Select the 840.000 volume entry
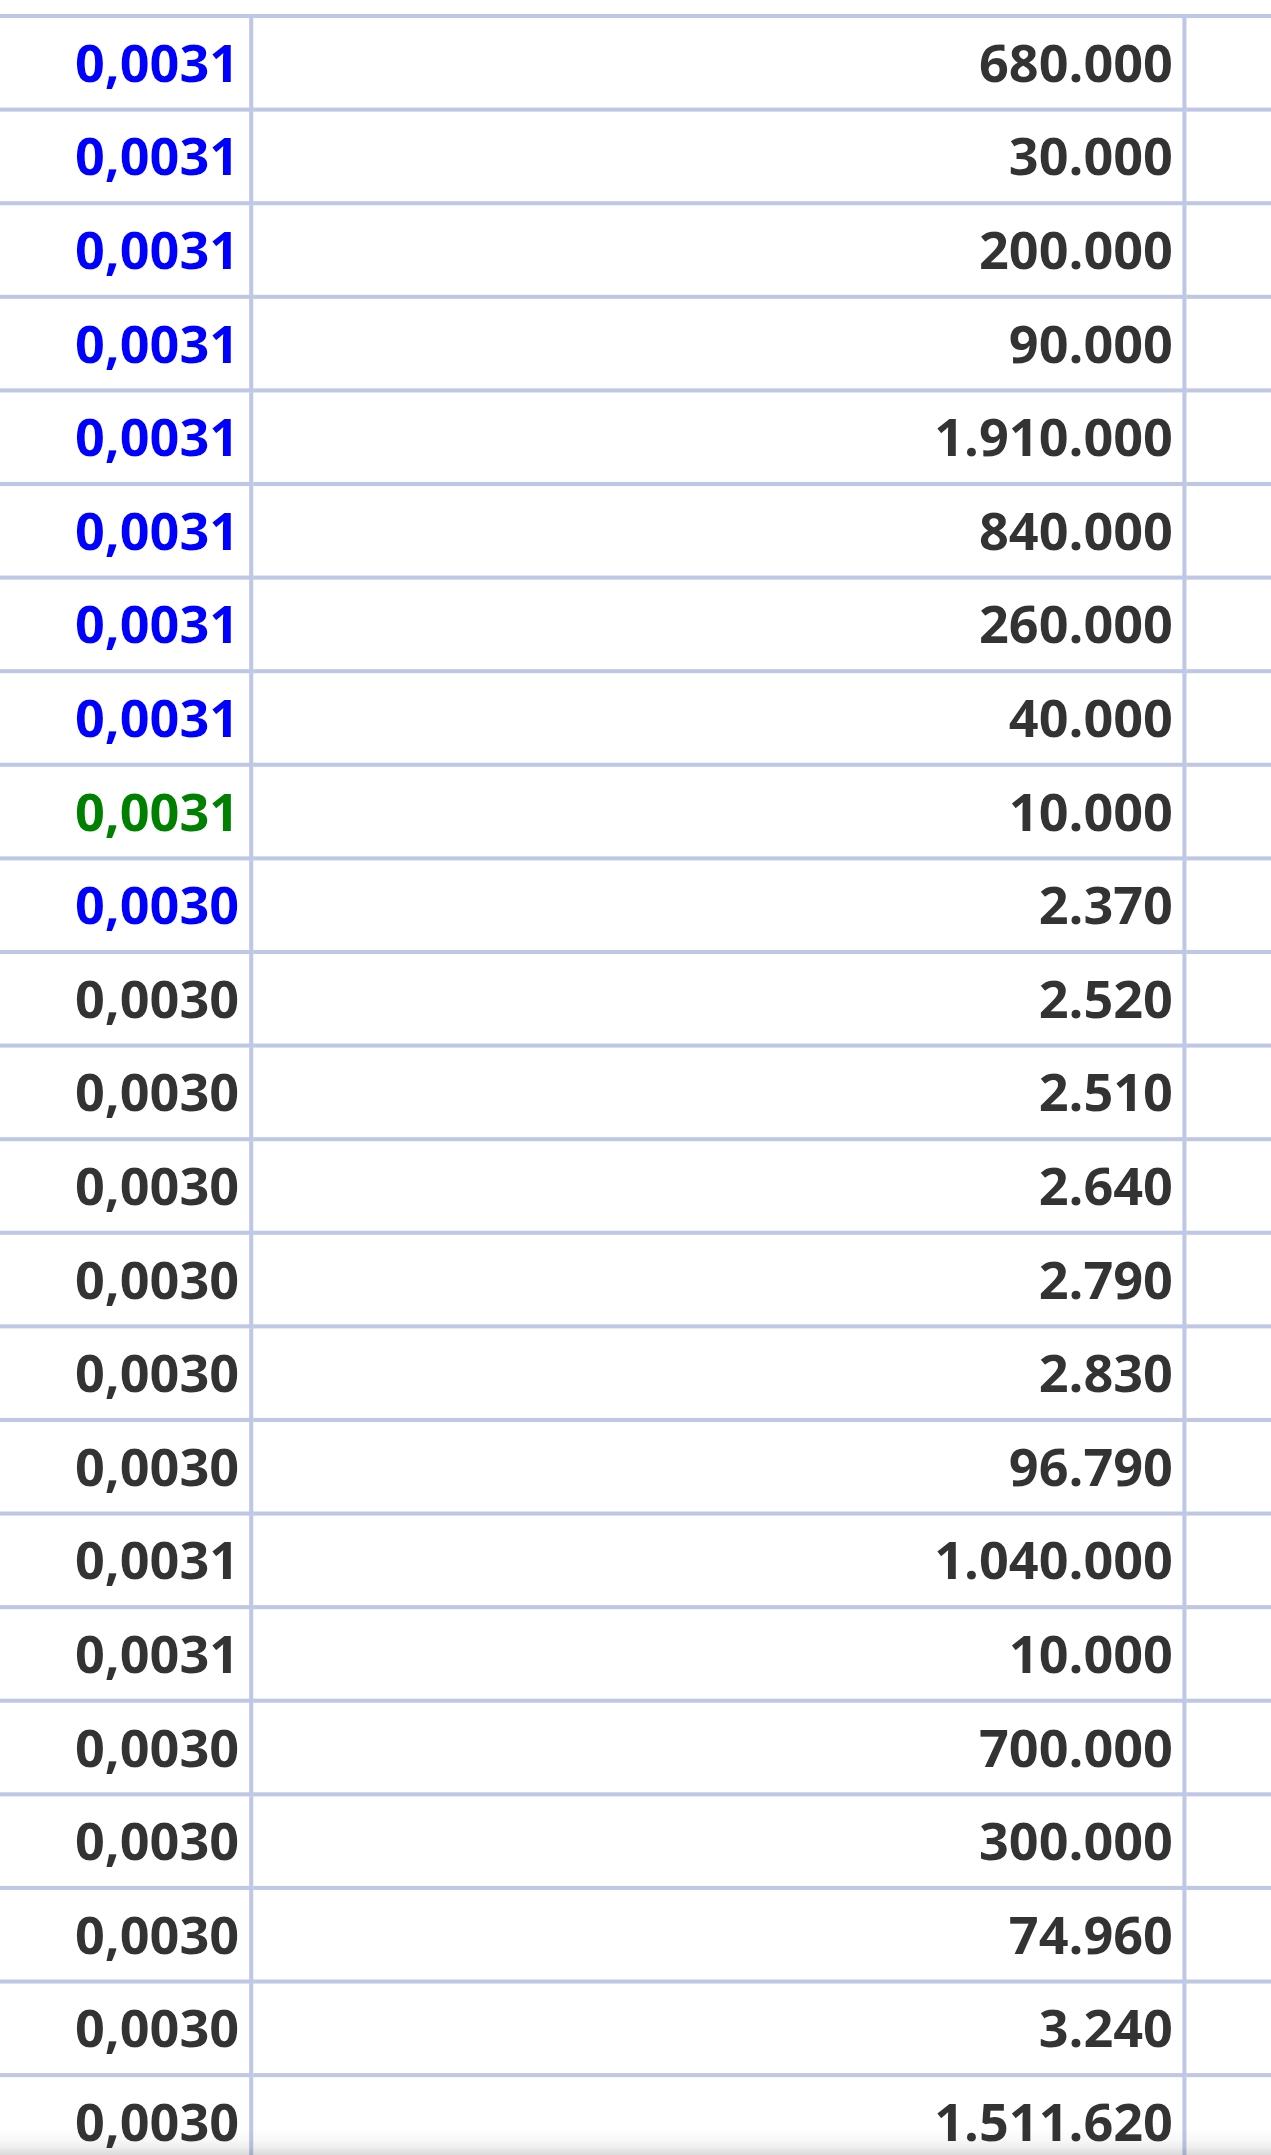Viewport: 1271px width, 2155px height. coord(1075,532)
